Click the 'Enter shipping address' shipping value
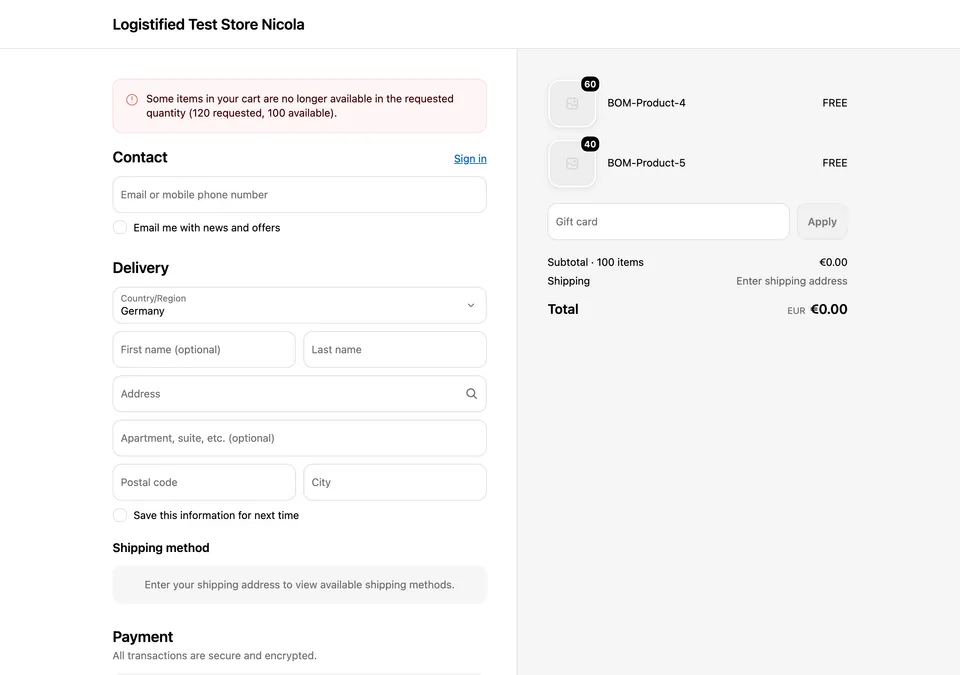This screenshot has height=675, width=960. (792, 281)
